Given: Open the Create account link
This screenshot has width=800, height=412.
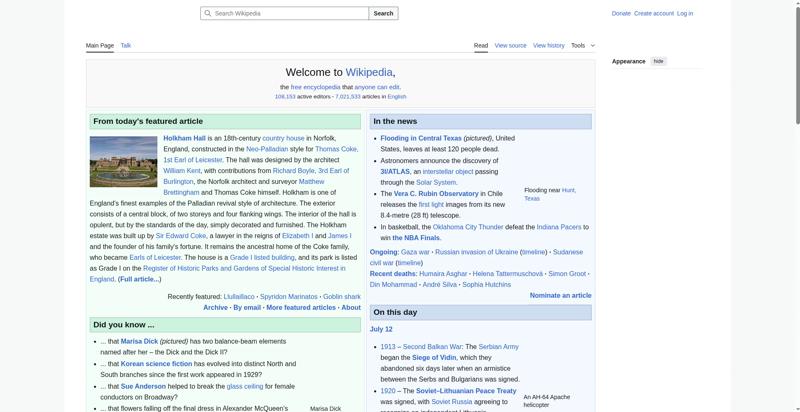Looking at the screenshot, I should coord(654,14).
